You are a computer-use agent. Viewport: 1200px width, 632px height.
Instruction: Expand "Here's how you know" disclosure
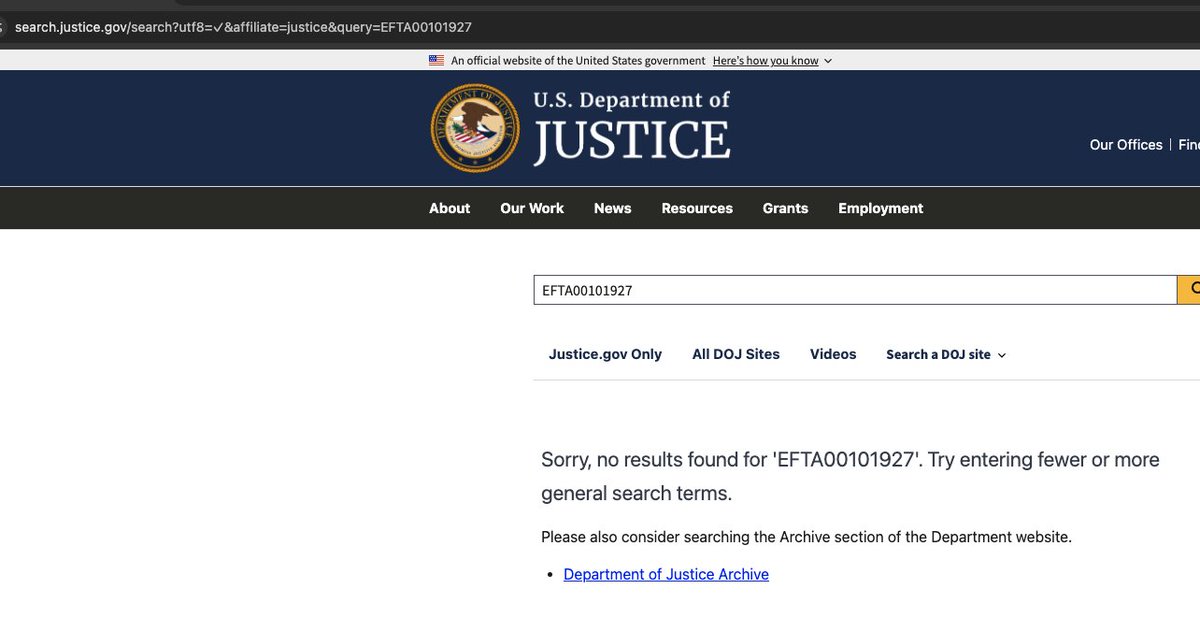click(x=772, y=61)
